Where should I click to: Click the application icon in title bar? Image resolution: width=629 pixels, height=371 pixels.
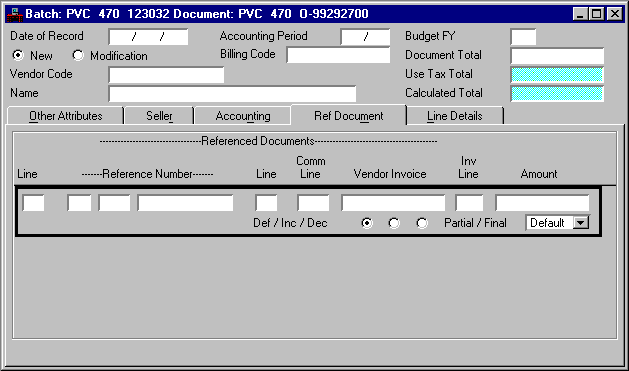(x=14, y=14)
